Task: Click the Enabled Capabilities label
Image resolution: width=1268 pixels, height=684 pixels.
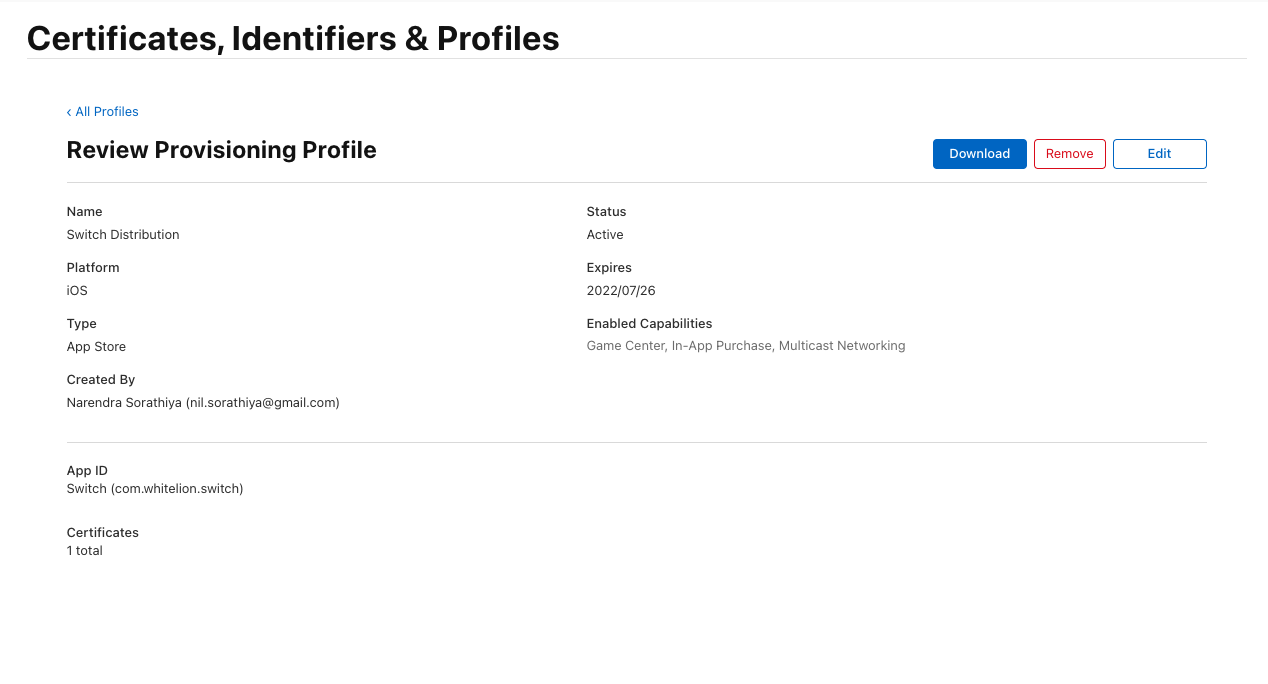Action: pyautogui.click(x=649, y=324)
